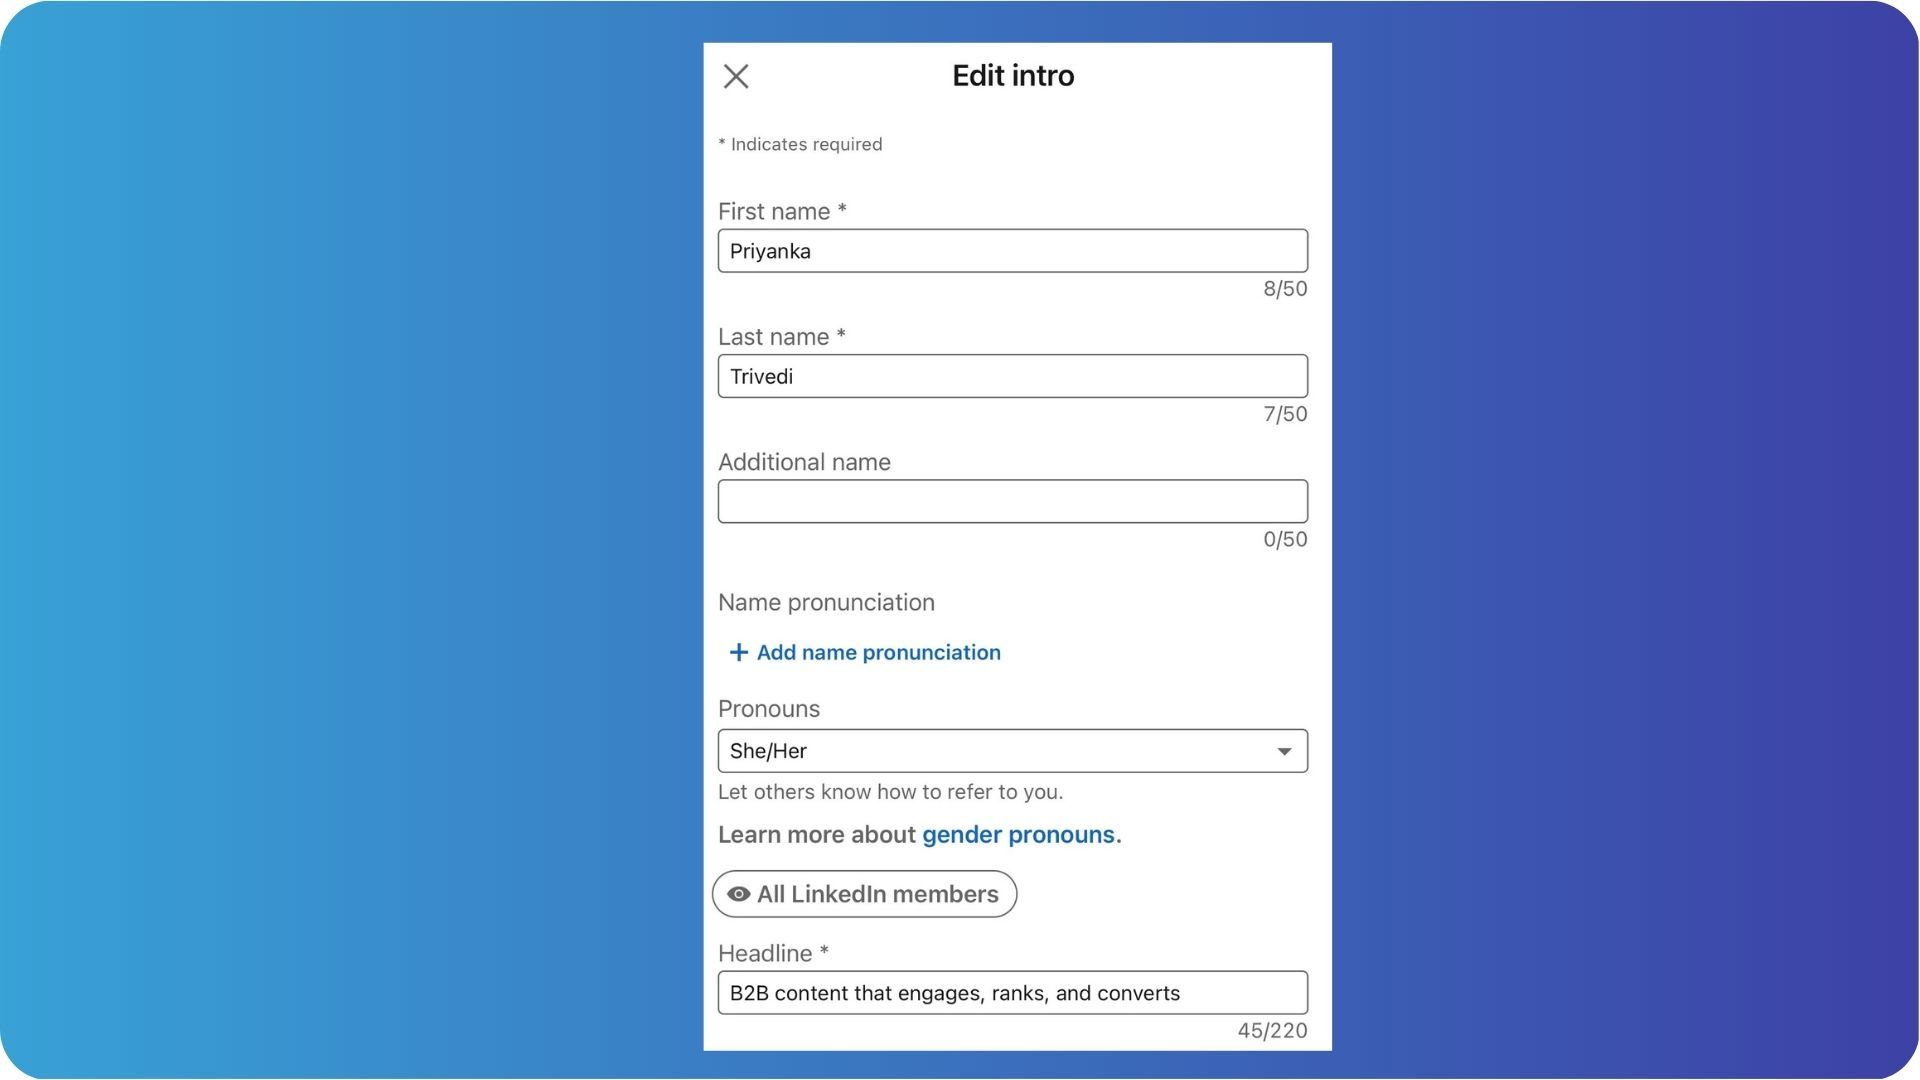Image resolution: width=1920 pixels, height=1080 pixels.
Task: Click the First name input field
Action: click(1012, 251)
